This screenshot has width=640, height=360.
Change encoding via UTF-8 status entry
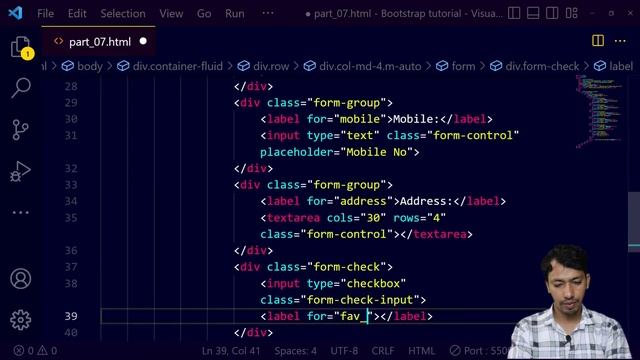(344, 351)
